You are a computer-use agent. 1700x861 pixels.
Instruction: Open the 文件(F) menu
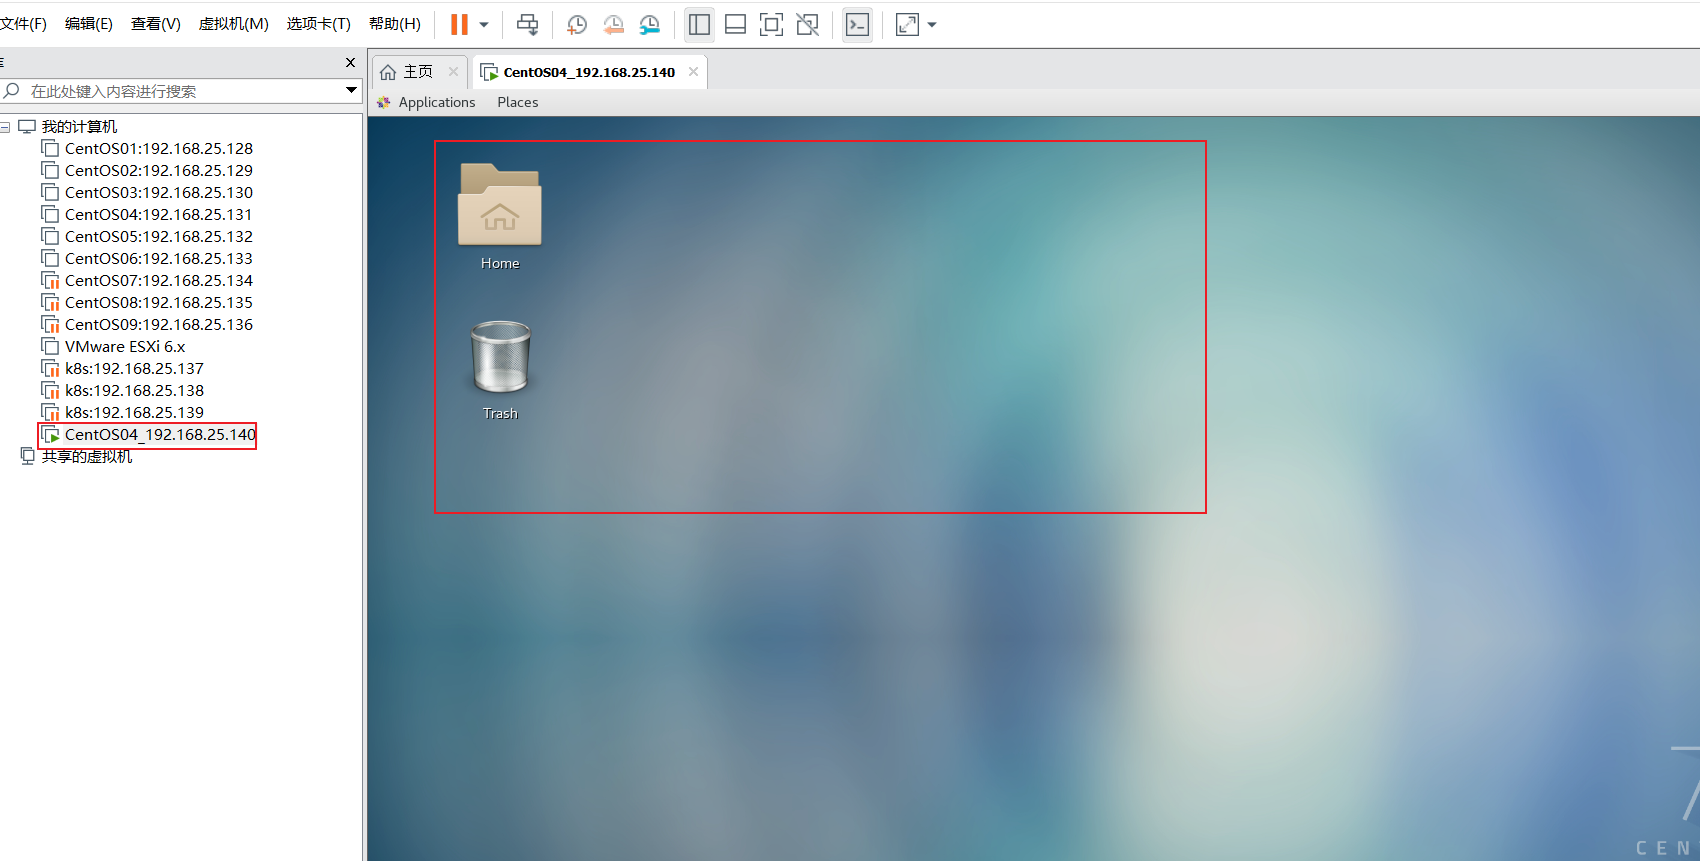[23, 24]
